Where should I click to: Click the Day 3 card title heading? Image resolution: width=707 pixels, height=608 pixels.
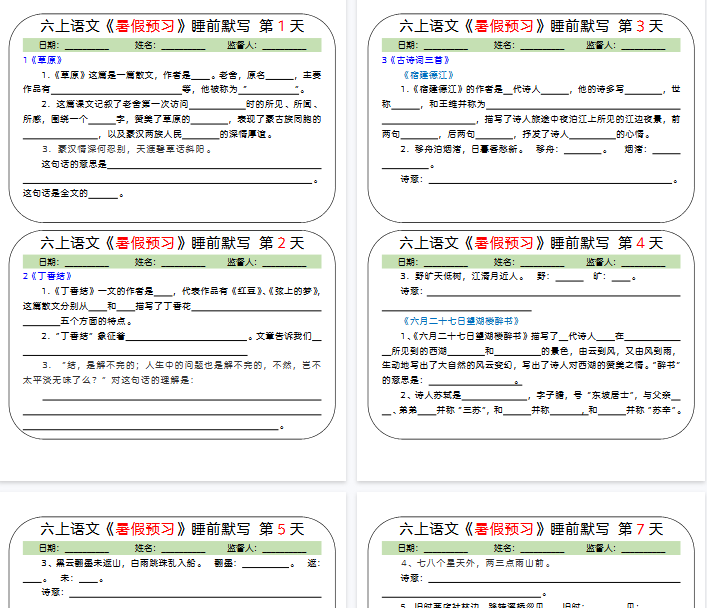(531, 26)
